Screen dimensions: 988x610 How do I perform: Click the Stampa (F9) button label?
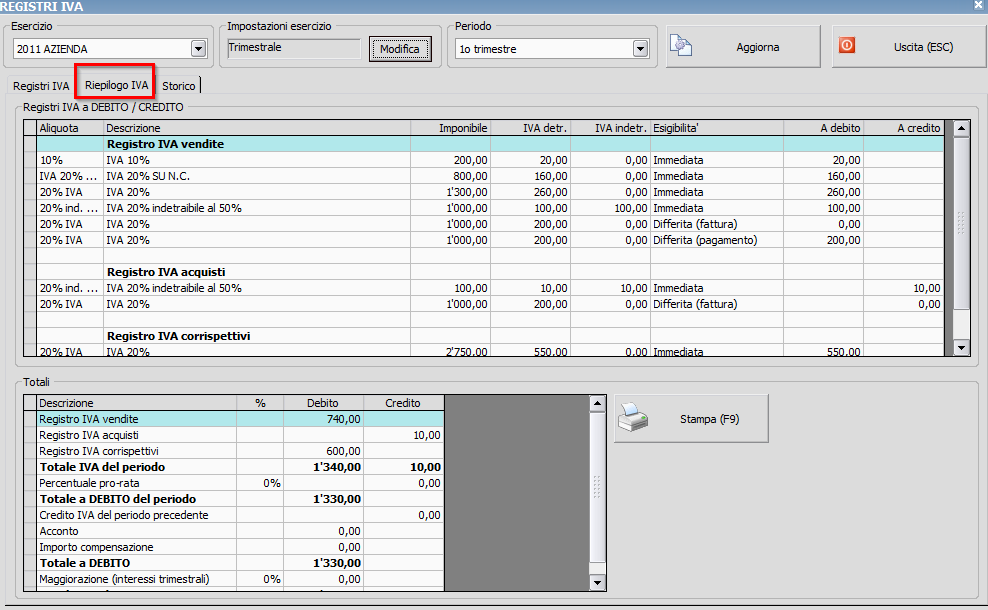[x=709, y=419]
